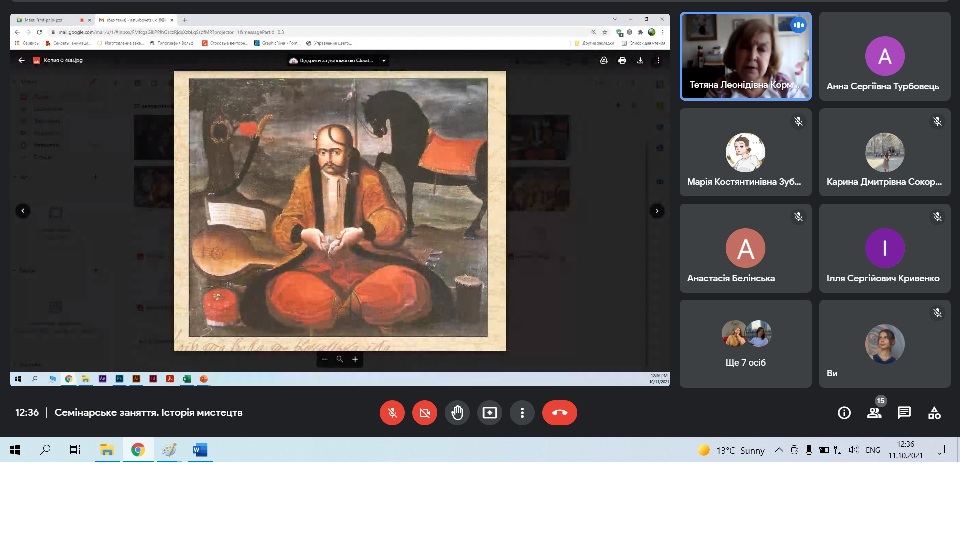Open Word from the Windows taskbar
Viewport: 960px width, 540px height.
pos(198,450)
